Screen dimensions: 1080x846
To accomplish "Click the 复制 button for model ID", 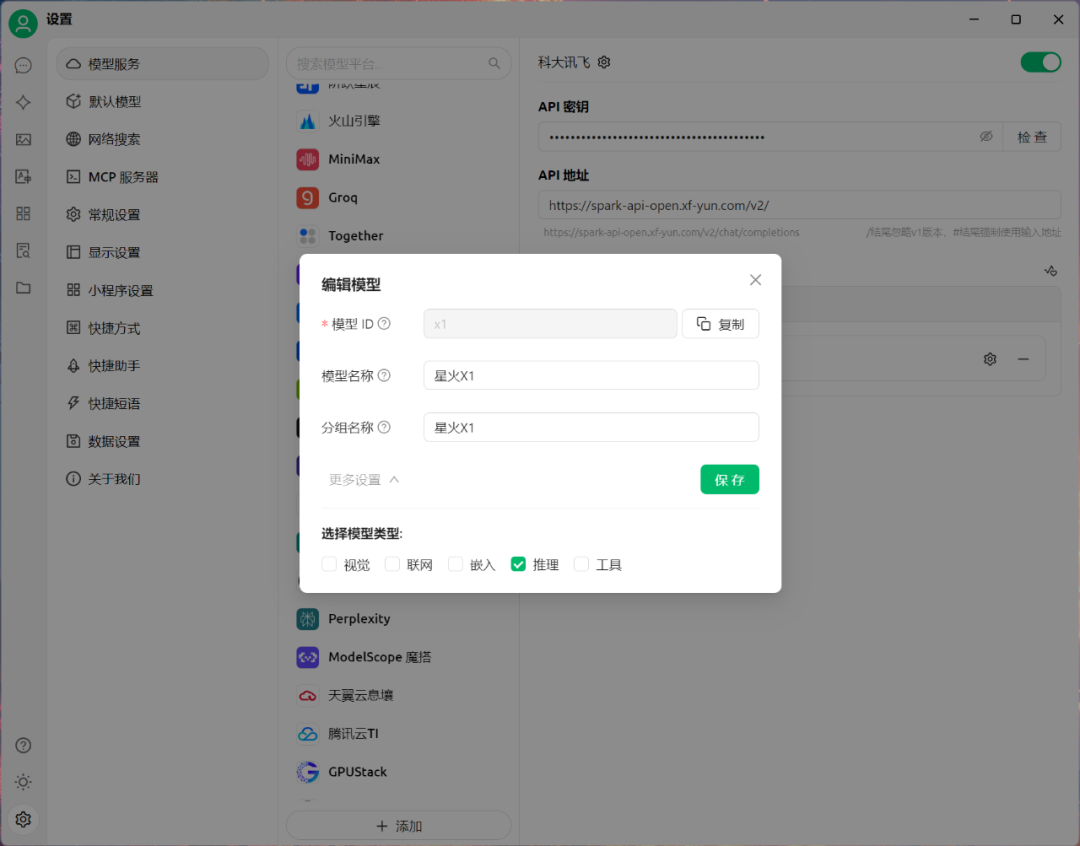I will [720, 324].
